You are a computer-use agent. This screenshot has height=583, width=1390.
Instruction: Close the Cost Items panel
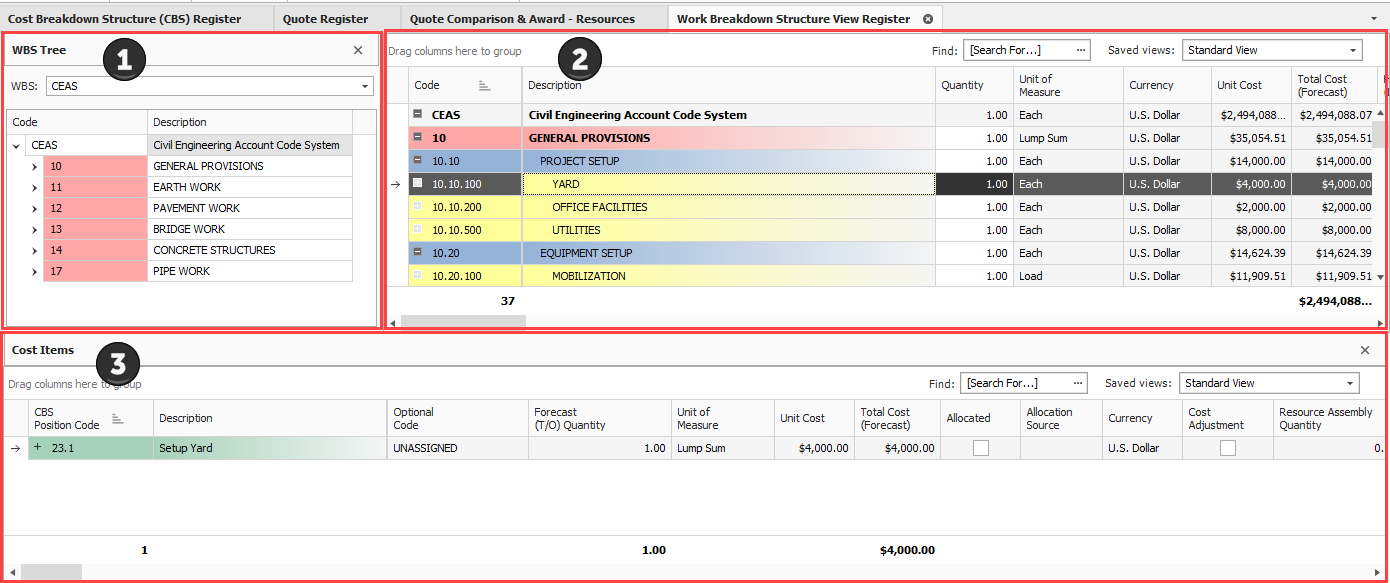coord(1365,350)
